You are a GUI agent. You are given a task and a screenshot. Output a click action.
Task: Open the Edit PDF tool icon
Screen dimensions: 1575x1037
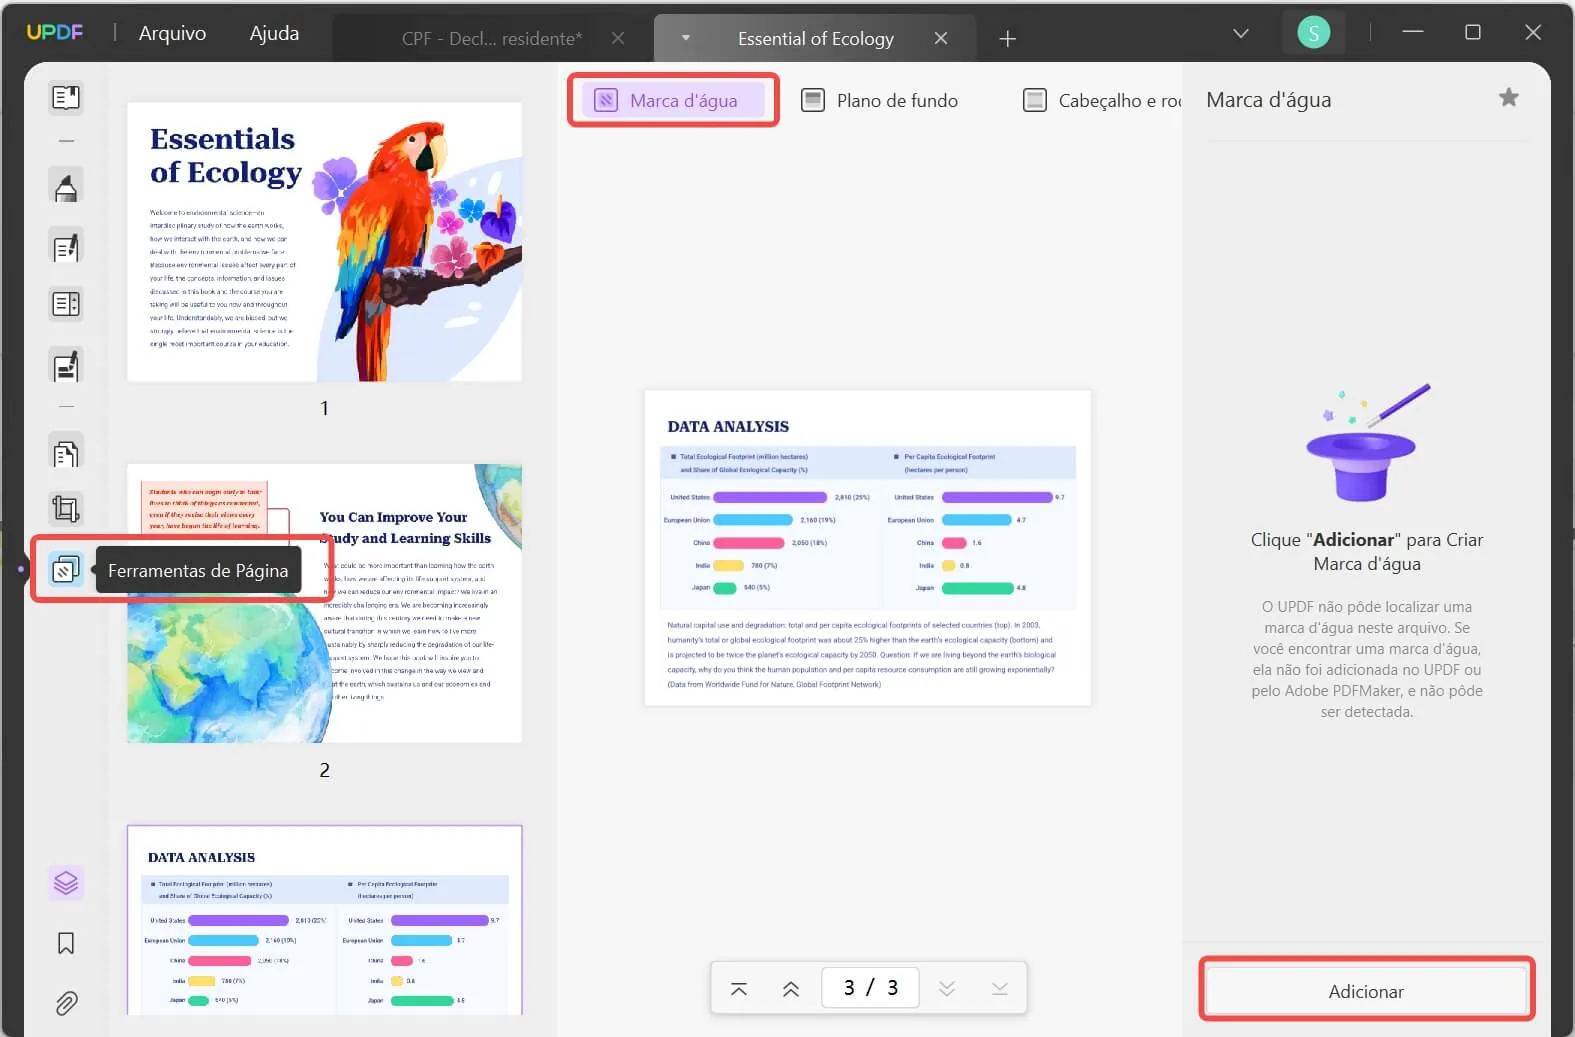pyautogui.click(x=66, y=247)
